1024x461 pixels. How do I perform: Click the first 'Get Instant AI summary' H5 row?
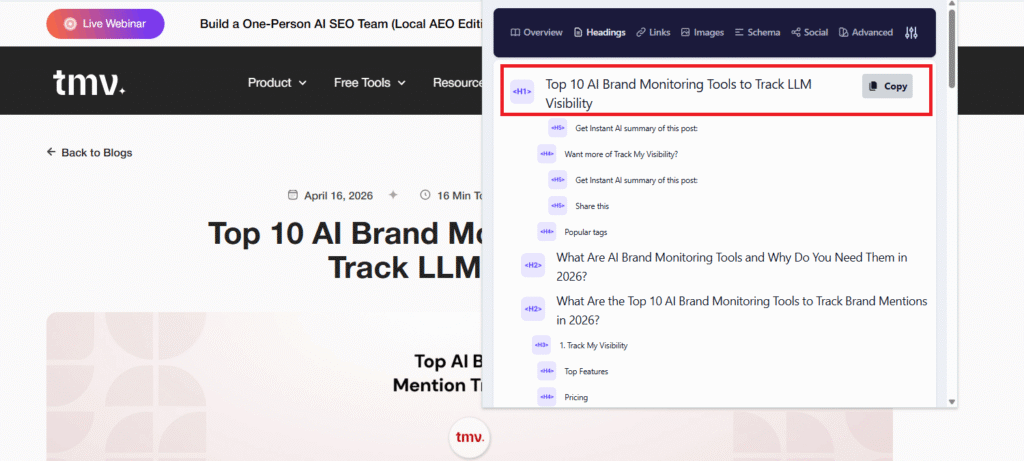[x=636, y=129]
